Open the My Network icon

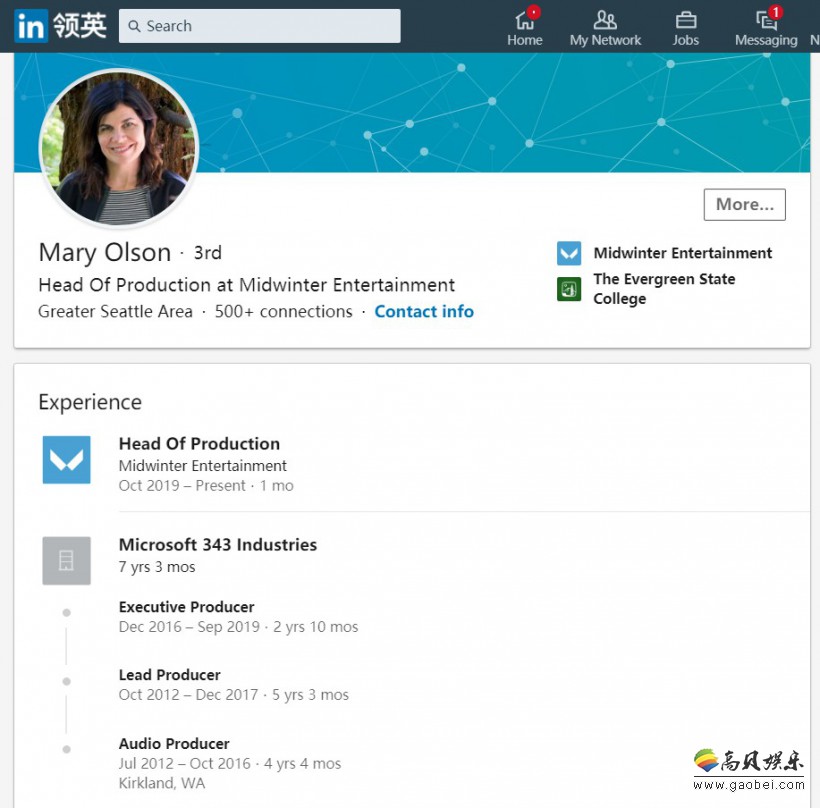pyautogui.click(x=605, y=20)
